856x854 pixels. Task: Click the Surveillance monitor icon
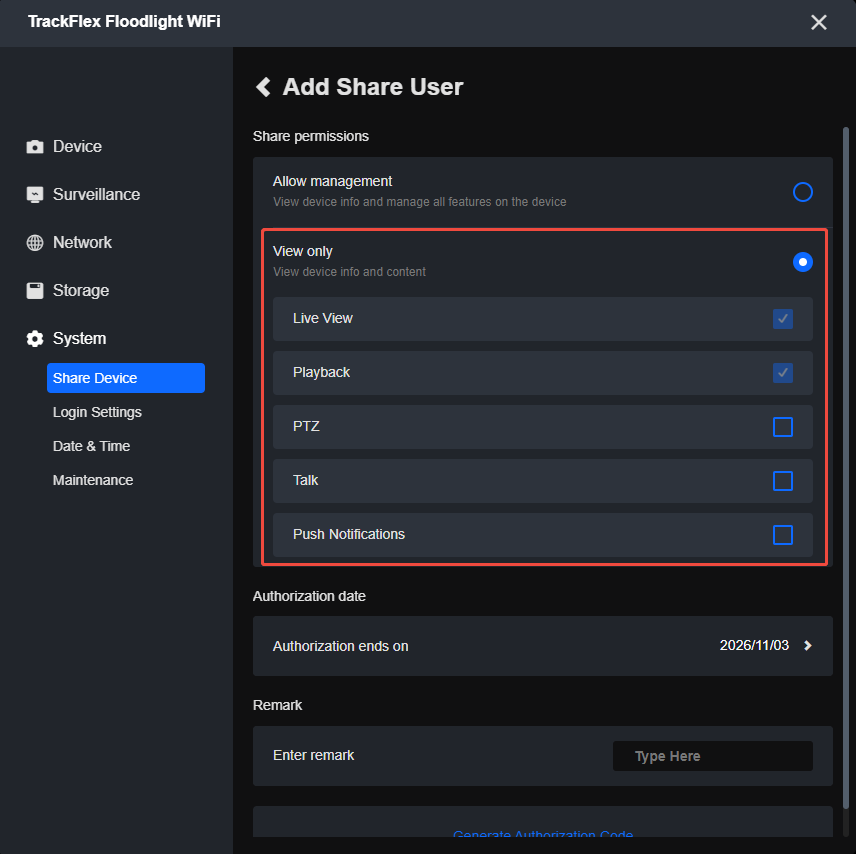point(35,195)
